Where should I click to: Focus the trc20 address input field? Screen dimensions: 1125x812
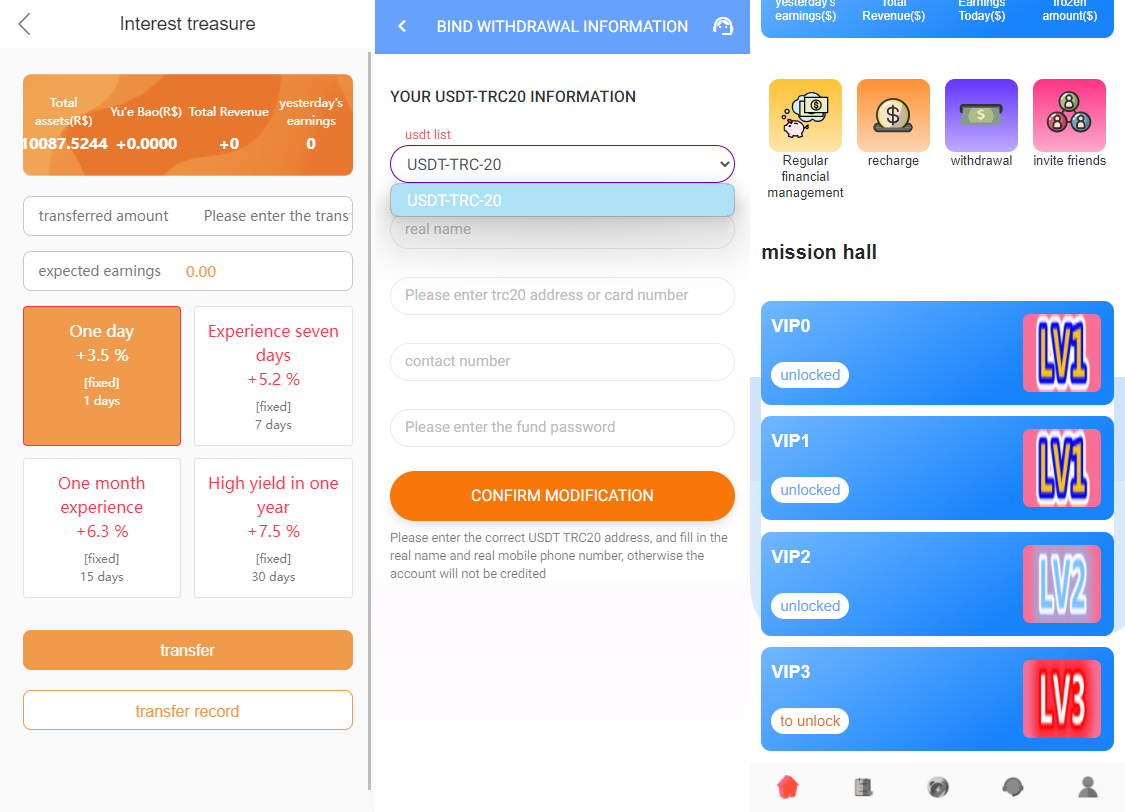point(562,296)
